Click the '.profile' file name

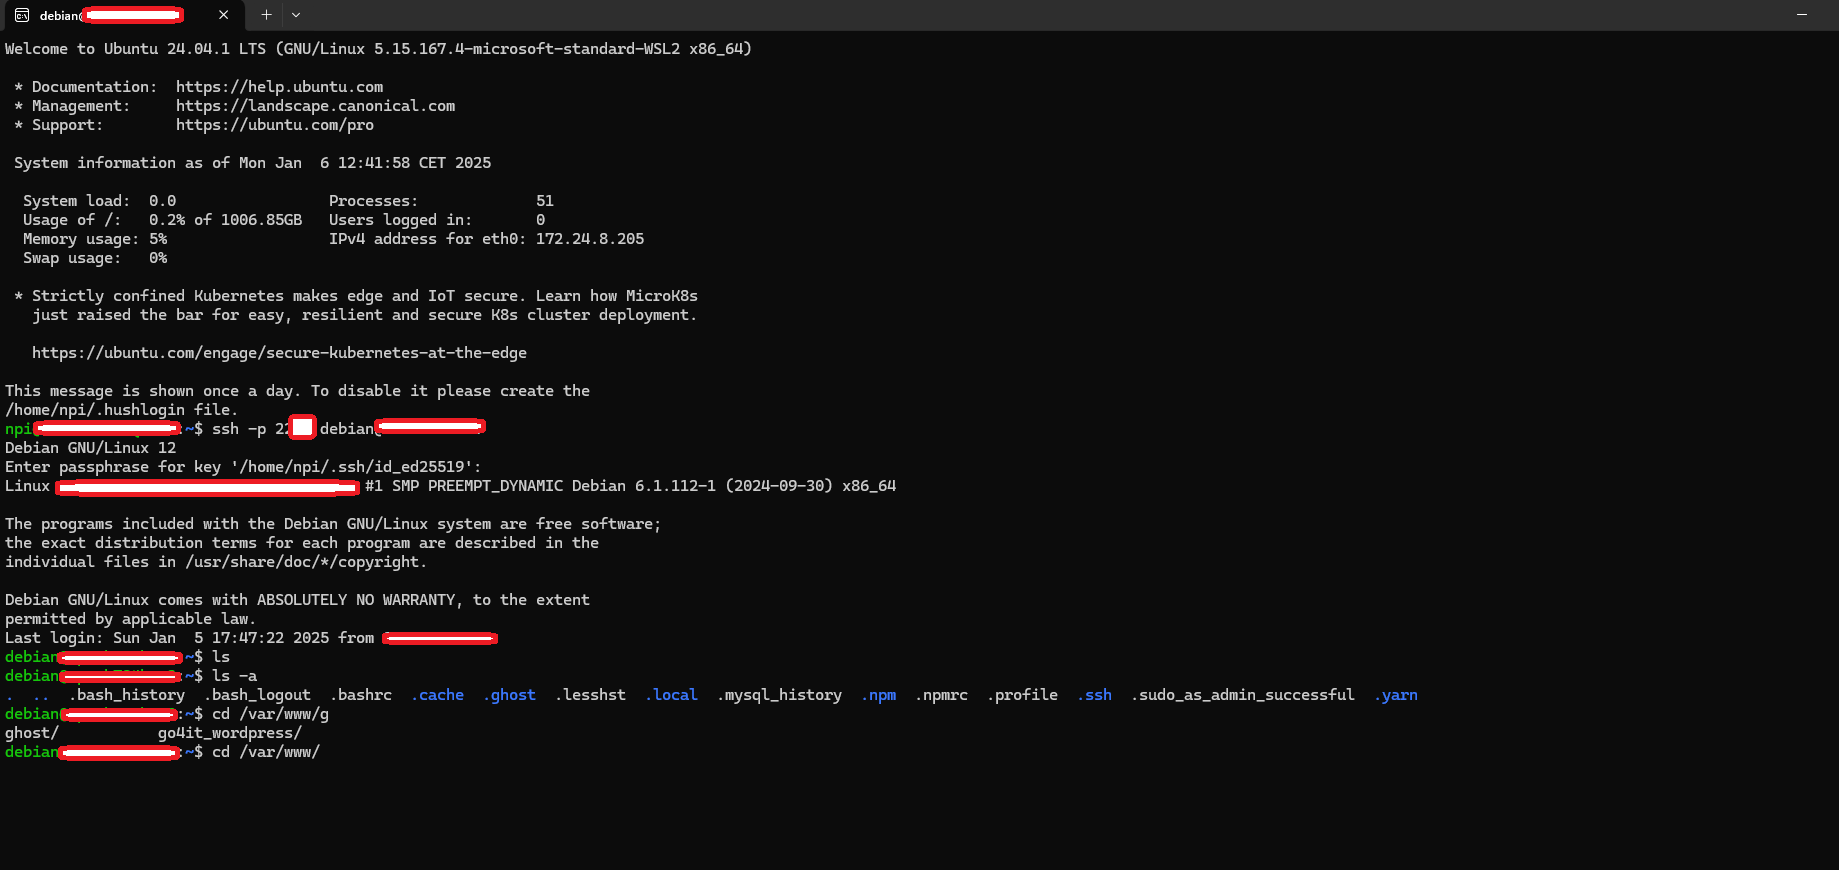click(1022, 695)
